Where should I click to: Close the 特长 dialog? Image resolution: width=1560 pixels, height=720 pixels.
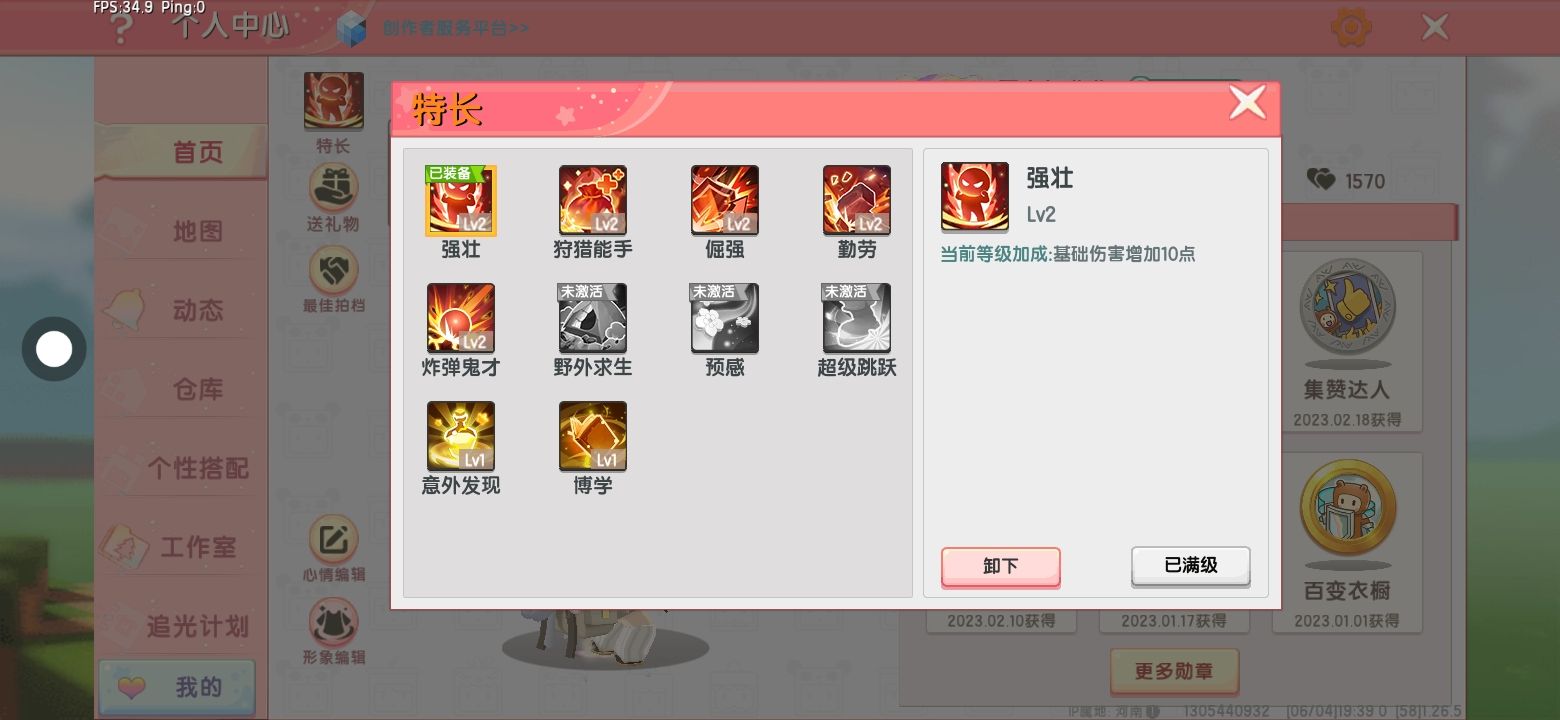pyautogui.click(x=1247, y=102)
